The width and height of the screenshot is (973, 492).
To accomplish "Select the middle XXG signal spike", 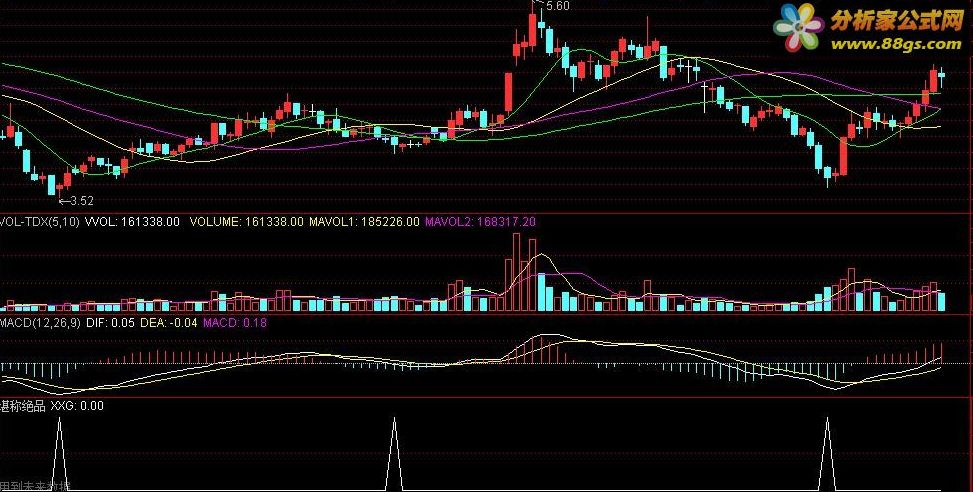I will click(x=394, y=454).
